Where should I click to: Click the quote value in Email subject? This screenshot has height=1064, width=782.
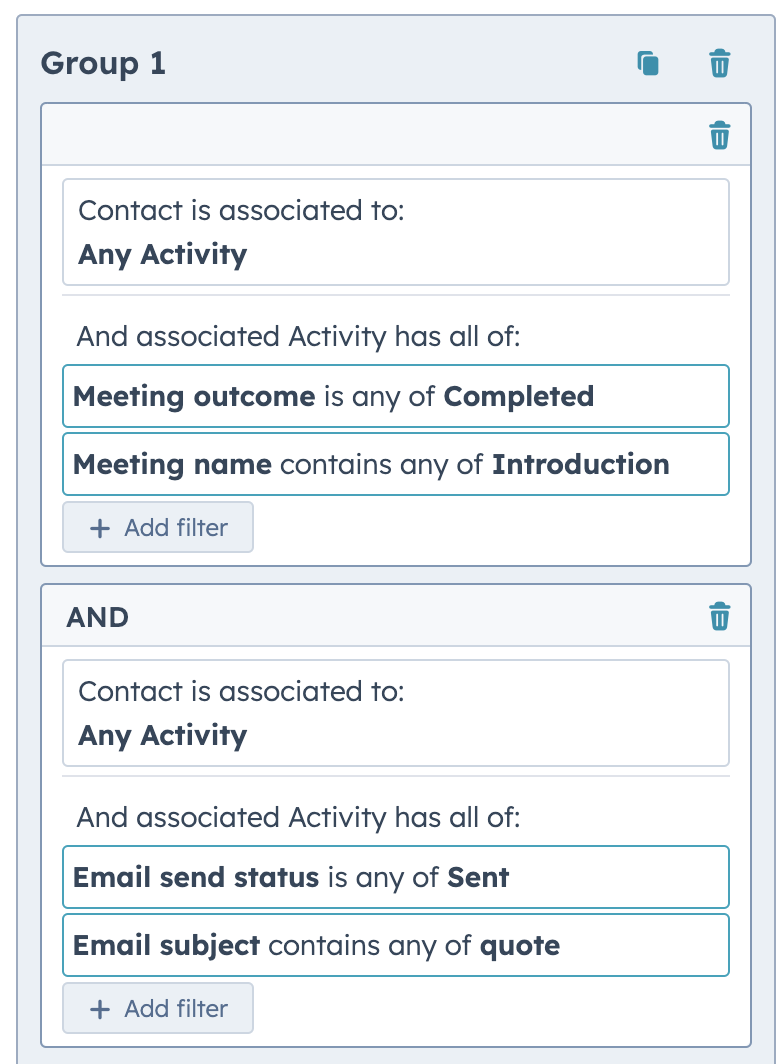520,946
